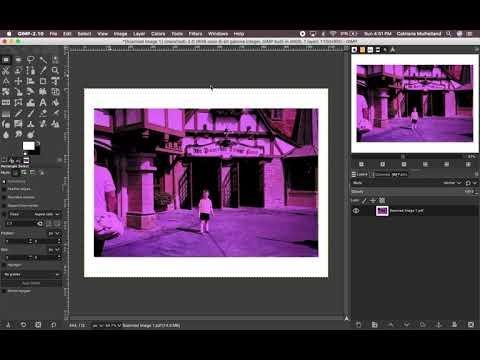Select the Eraser tool
The height and width of the screenshot is (360, 480).
pos(43,113)
